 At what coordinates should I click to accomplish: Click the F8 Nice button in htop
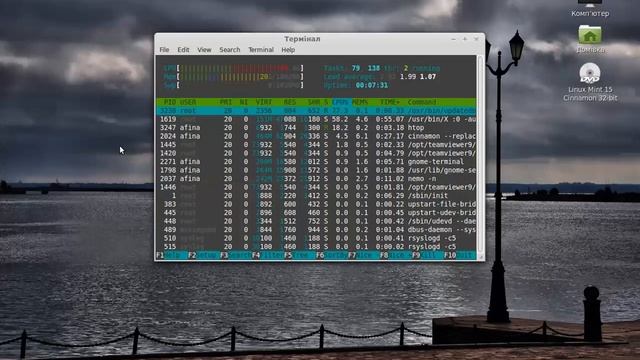(x=396, y=255)
